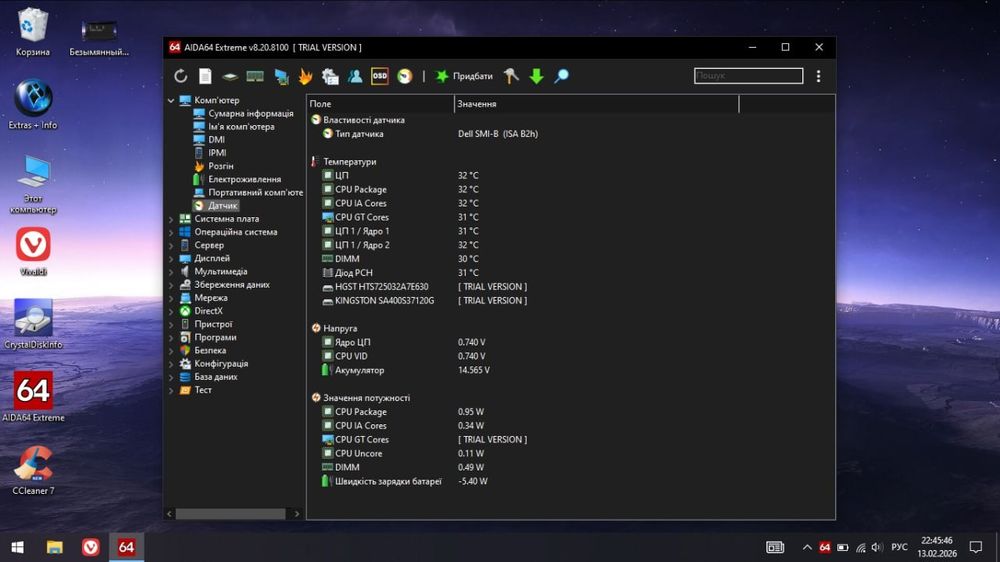This screenshot has width=1000, height=562.
Task: Click the computer monitor diagnostics toolbar icon
Action: tap(281, 77)
